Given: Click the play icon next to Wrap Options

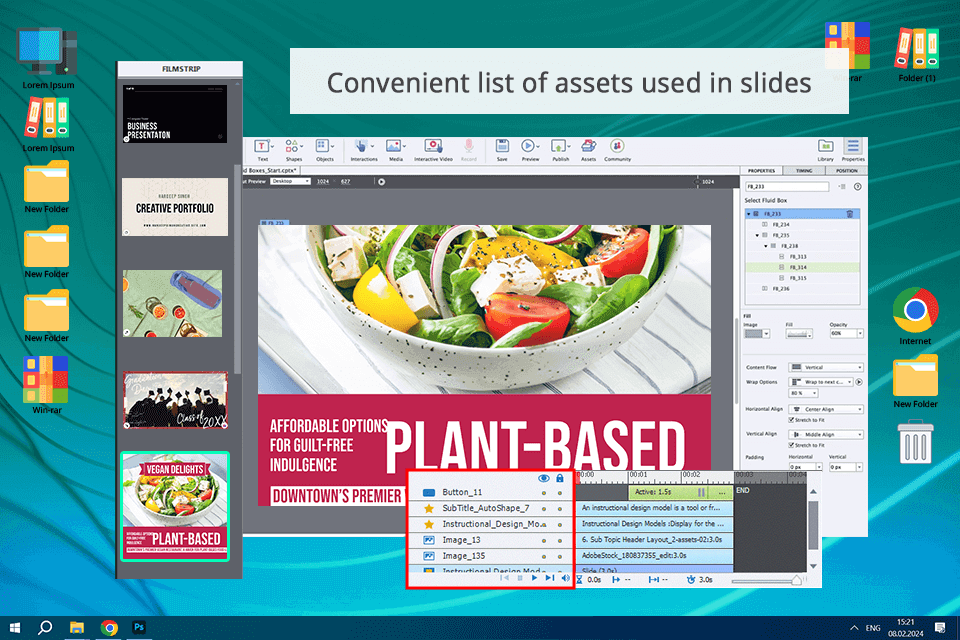Looking at the screenshot, I should (859, 382).
